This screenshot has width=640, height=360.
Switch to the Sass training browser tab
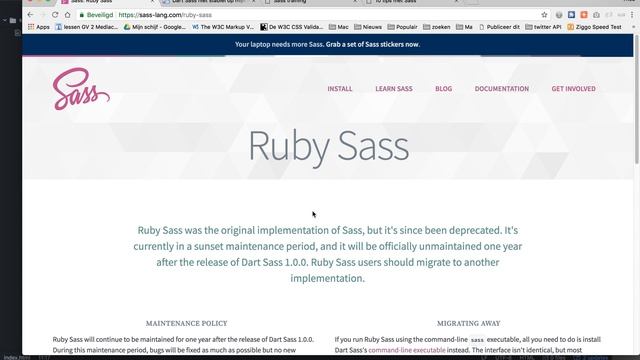[x=310, y=2]
